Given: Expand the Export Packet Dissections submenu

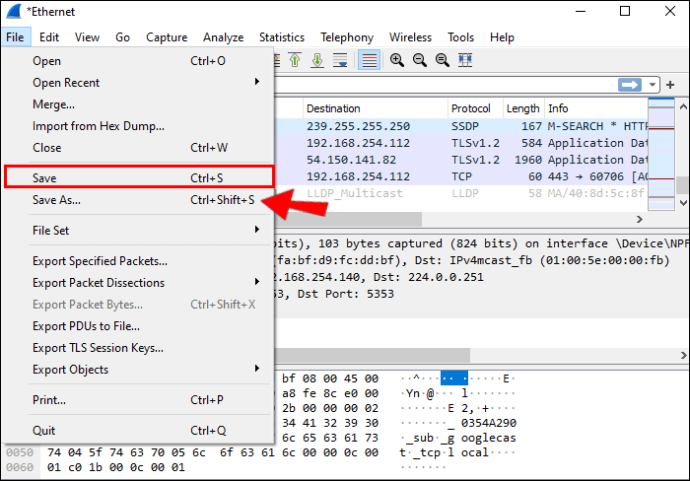Looking at the screenshot, I should pyautogui.click(x=139, y=283).
